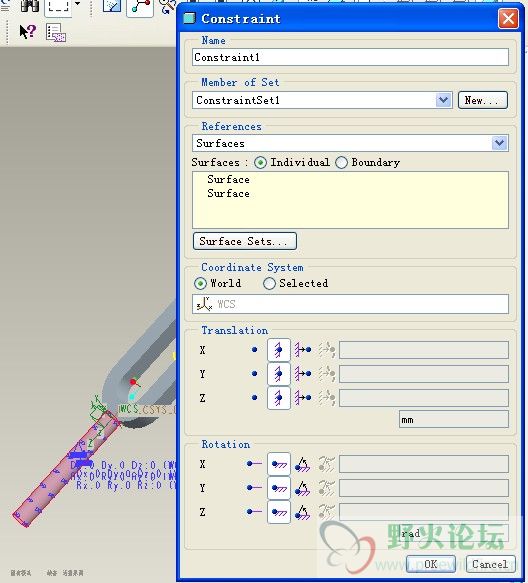Viewport: 528px width, 583px height.
Task: Expand the Surfaces references dropdown
Action: pos(499,143)
